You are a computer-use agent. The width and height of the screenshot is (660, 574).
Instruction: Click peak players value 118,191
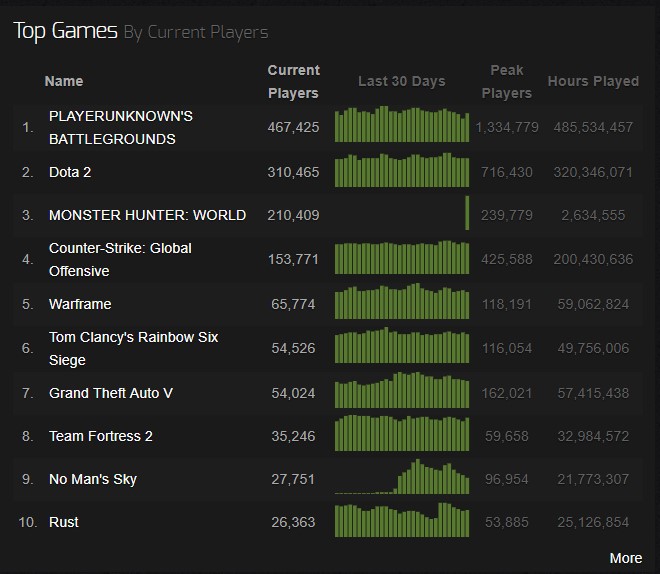click(x=507, y=304)
